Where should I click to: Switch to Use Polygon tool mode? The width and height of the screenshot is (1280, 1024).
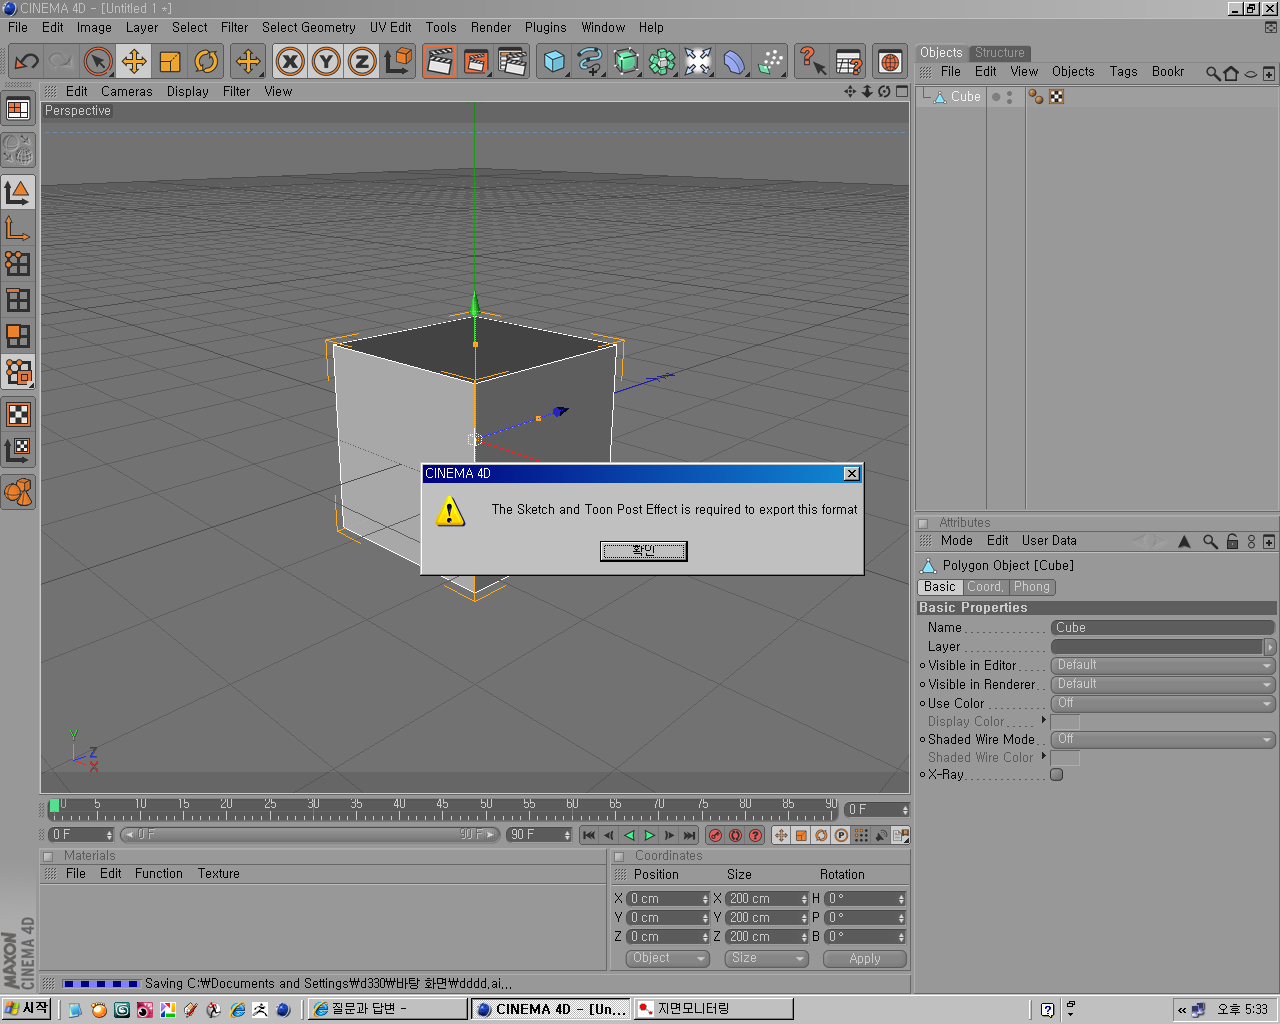click(18, 336)
